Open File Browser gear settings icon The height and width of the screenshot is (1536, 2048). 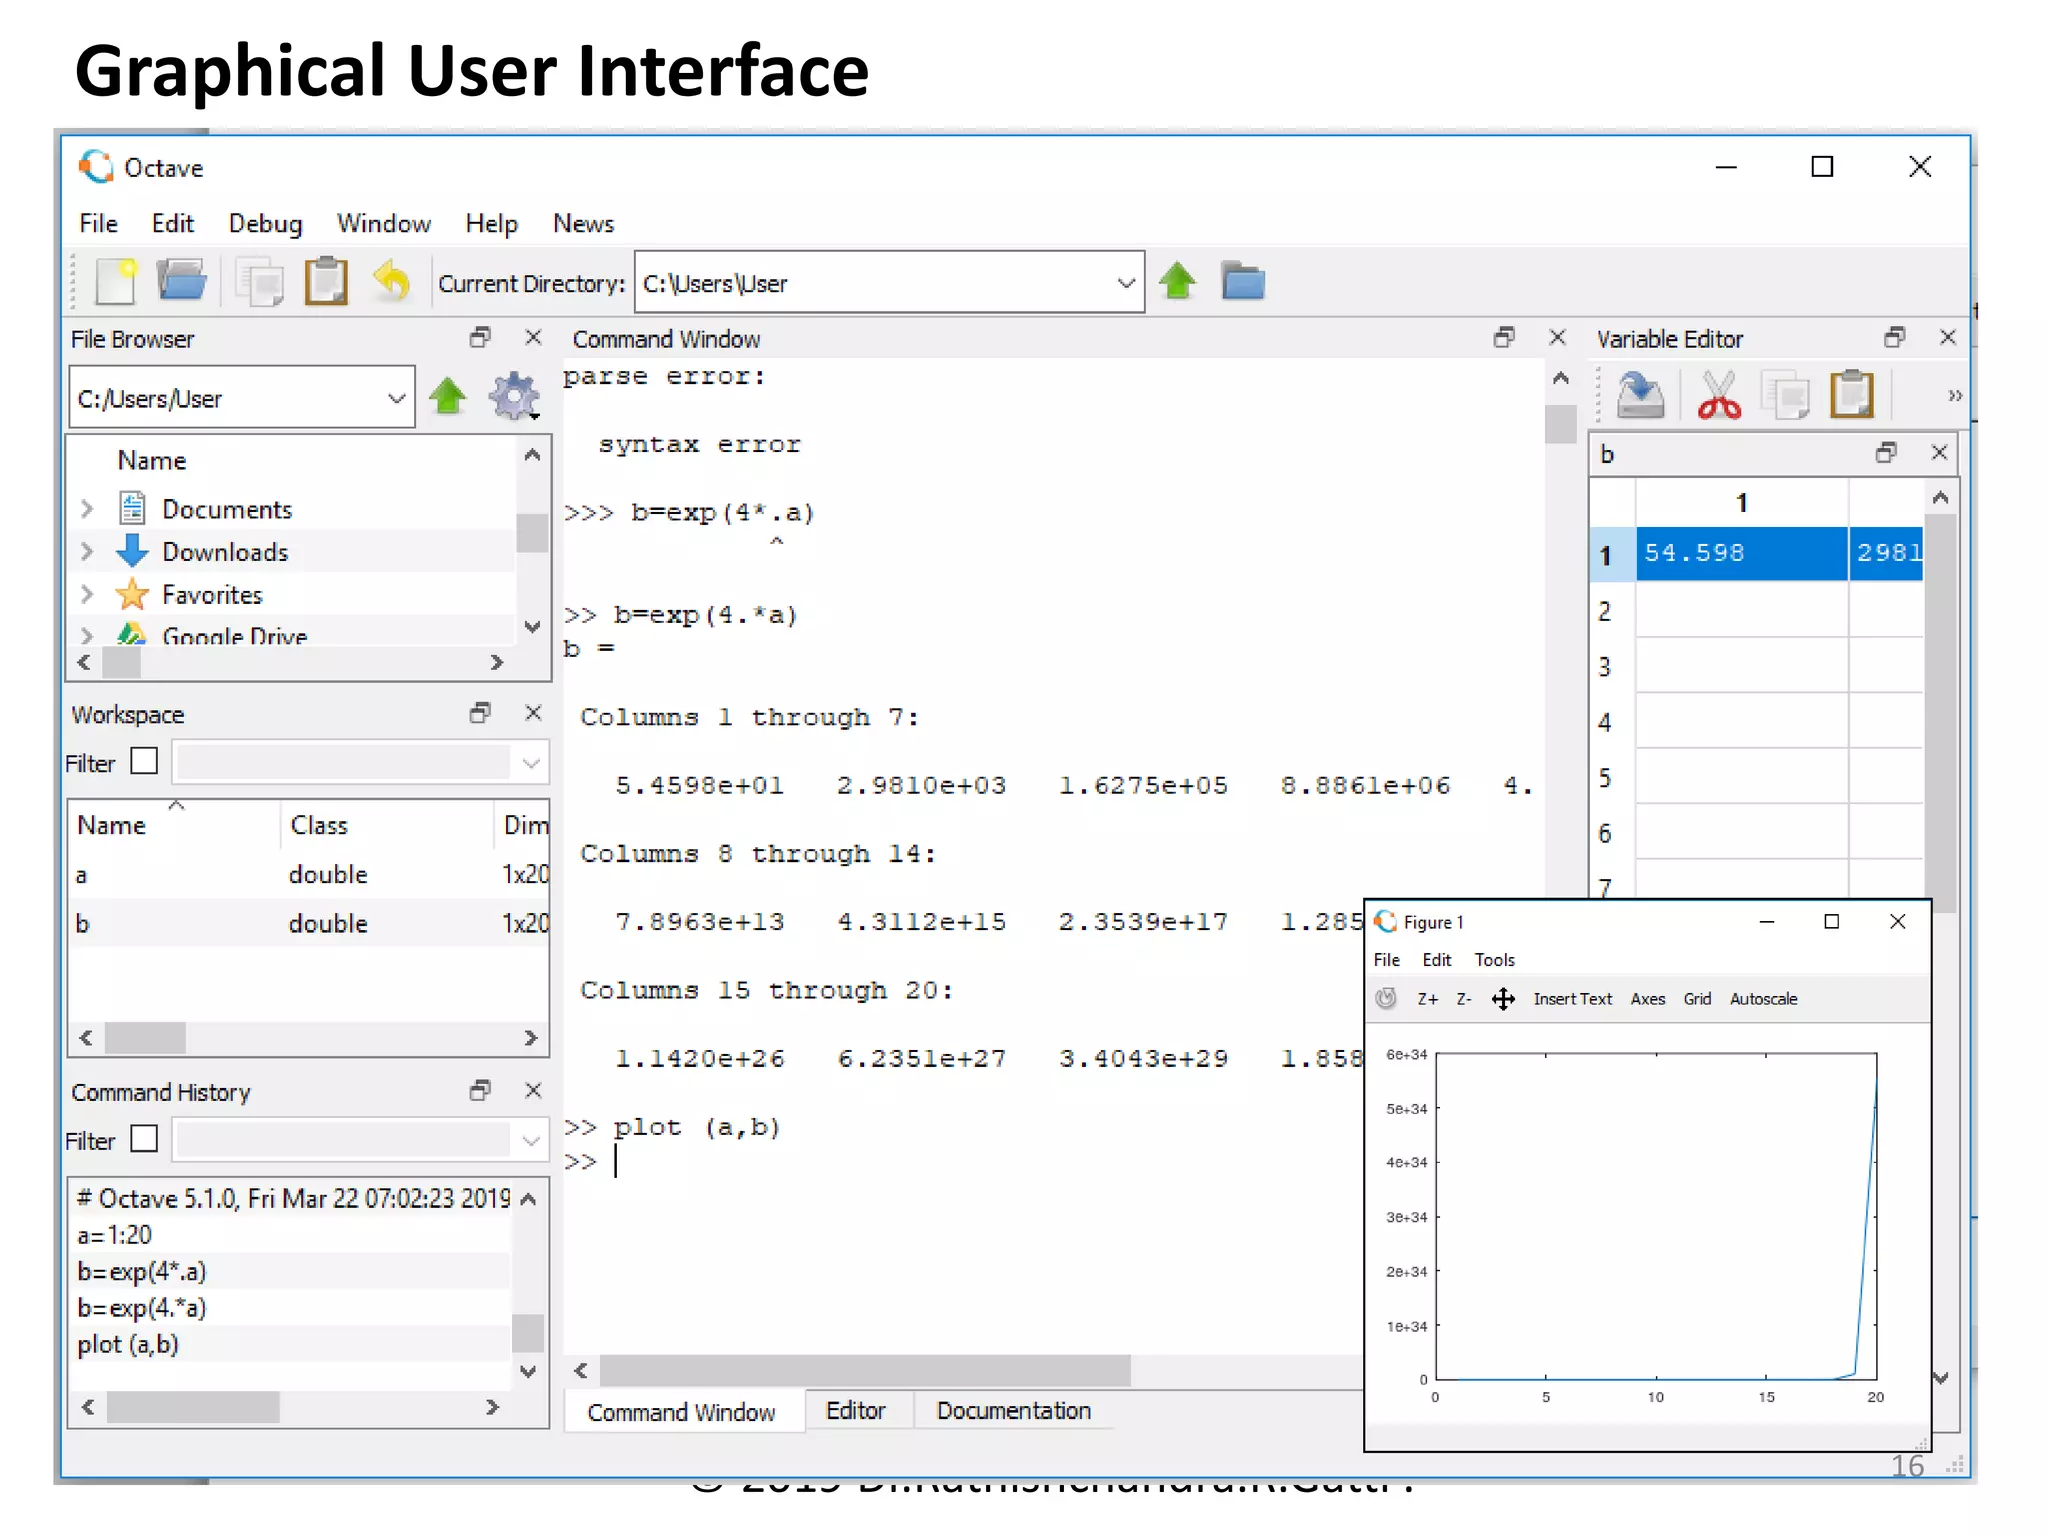tap(514, 397)
